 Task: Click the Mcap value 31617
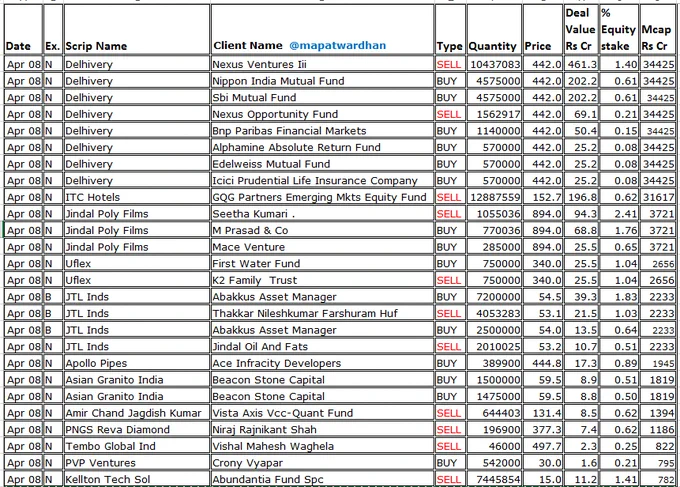(658, 197)
